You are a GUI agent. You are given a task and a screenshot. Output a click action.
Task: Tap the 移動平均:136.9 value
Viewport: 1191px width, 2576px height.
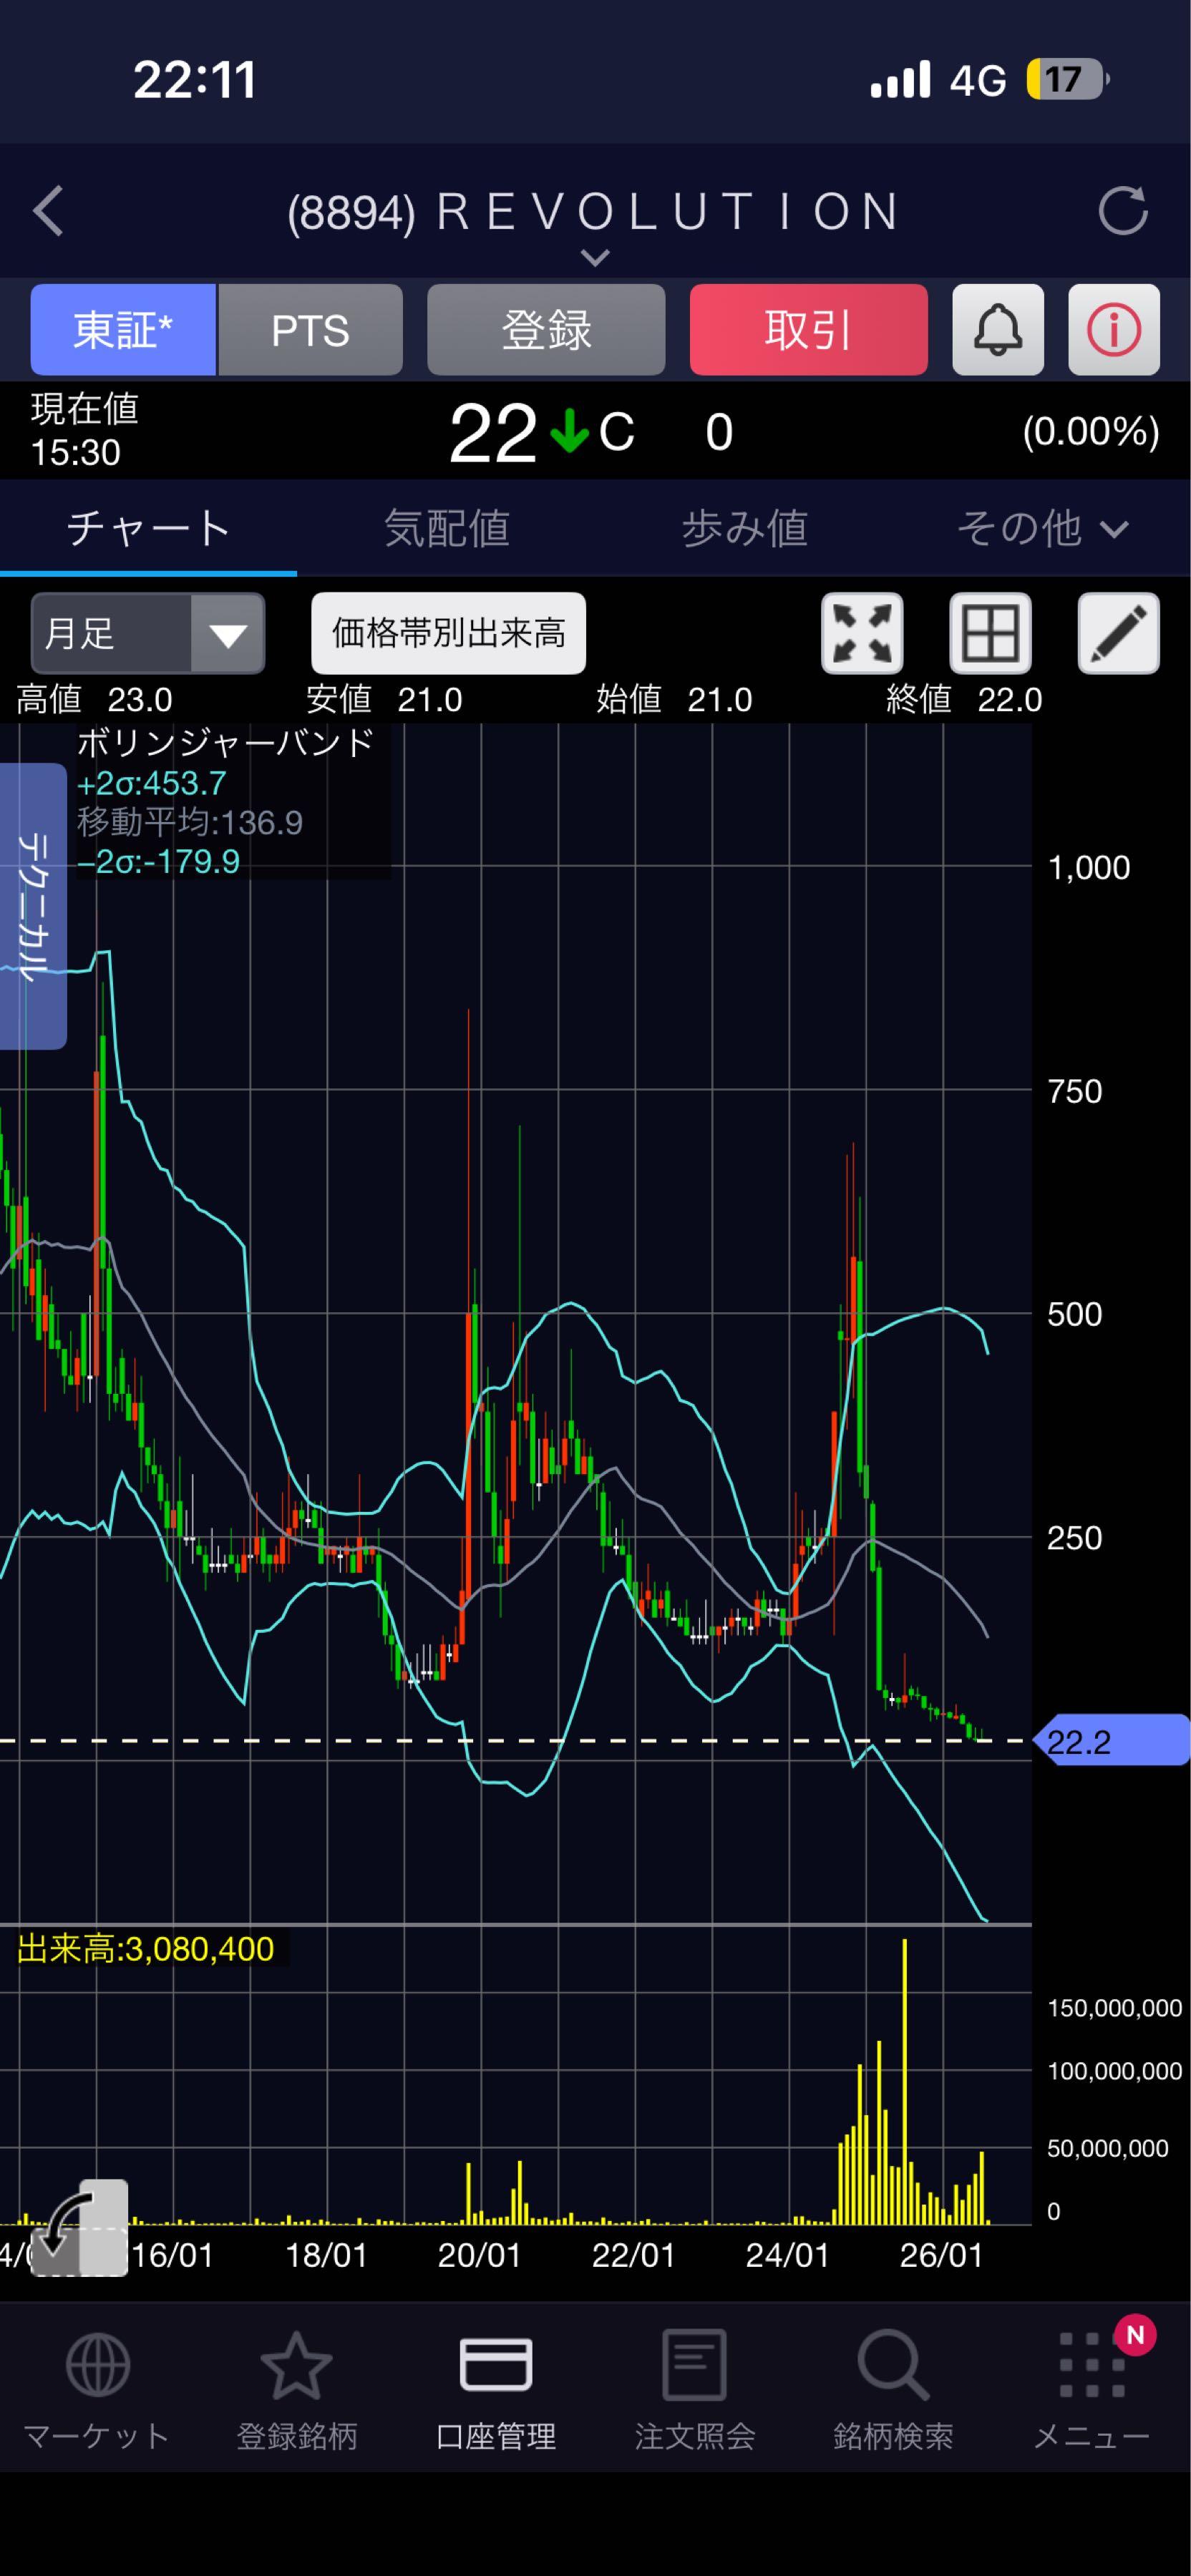pos(190,822)
